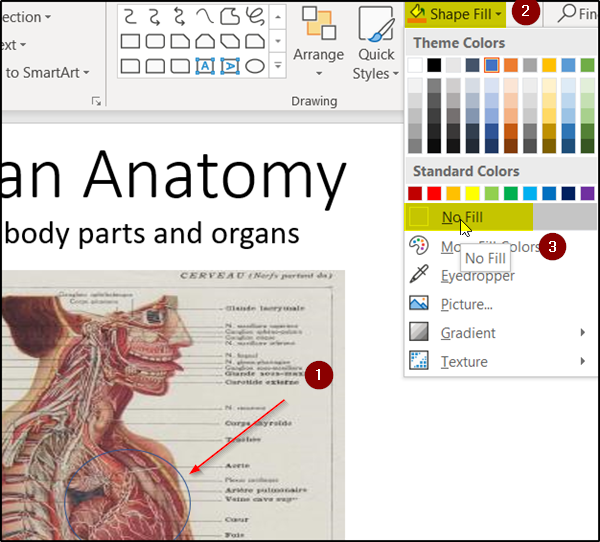Pick the Eyedropper fill option
The width and height of the screenshot is (600, 542).
[x=501, y=275]
